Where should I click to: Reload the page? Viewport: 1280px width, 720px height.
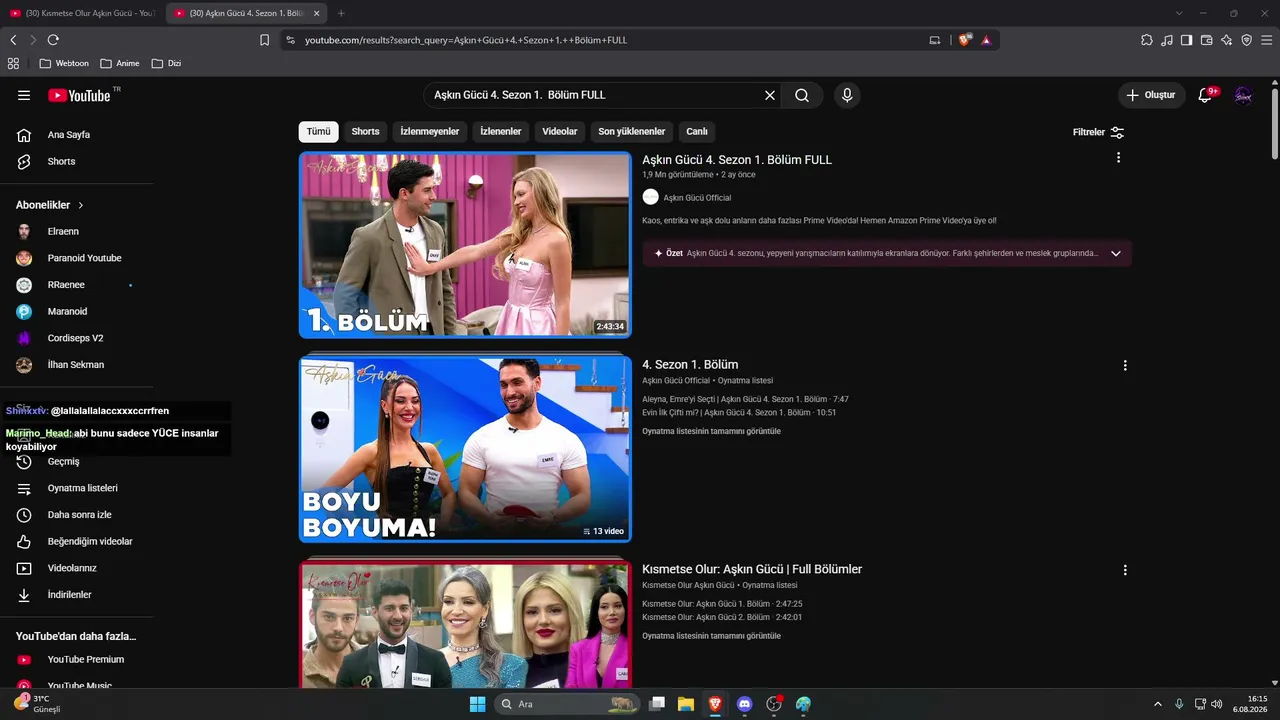point(53,40)
